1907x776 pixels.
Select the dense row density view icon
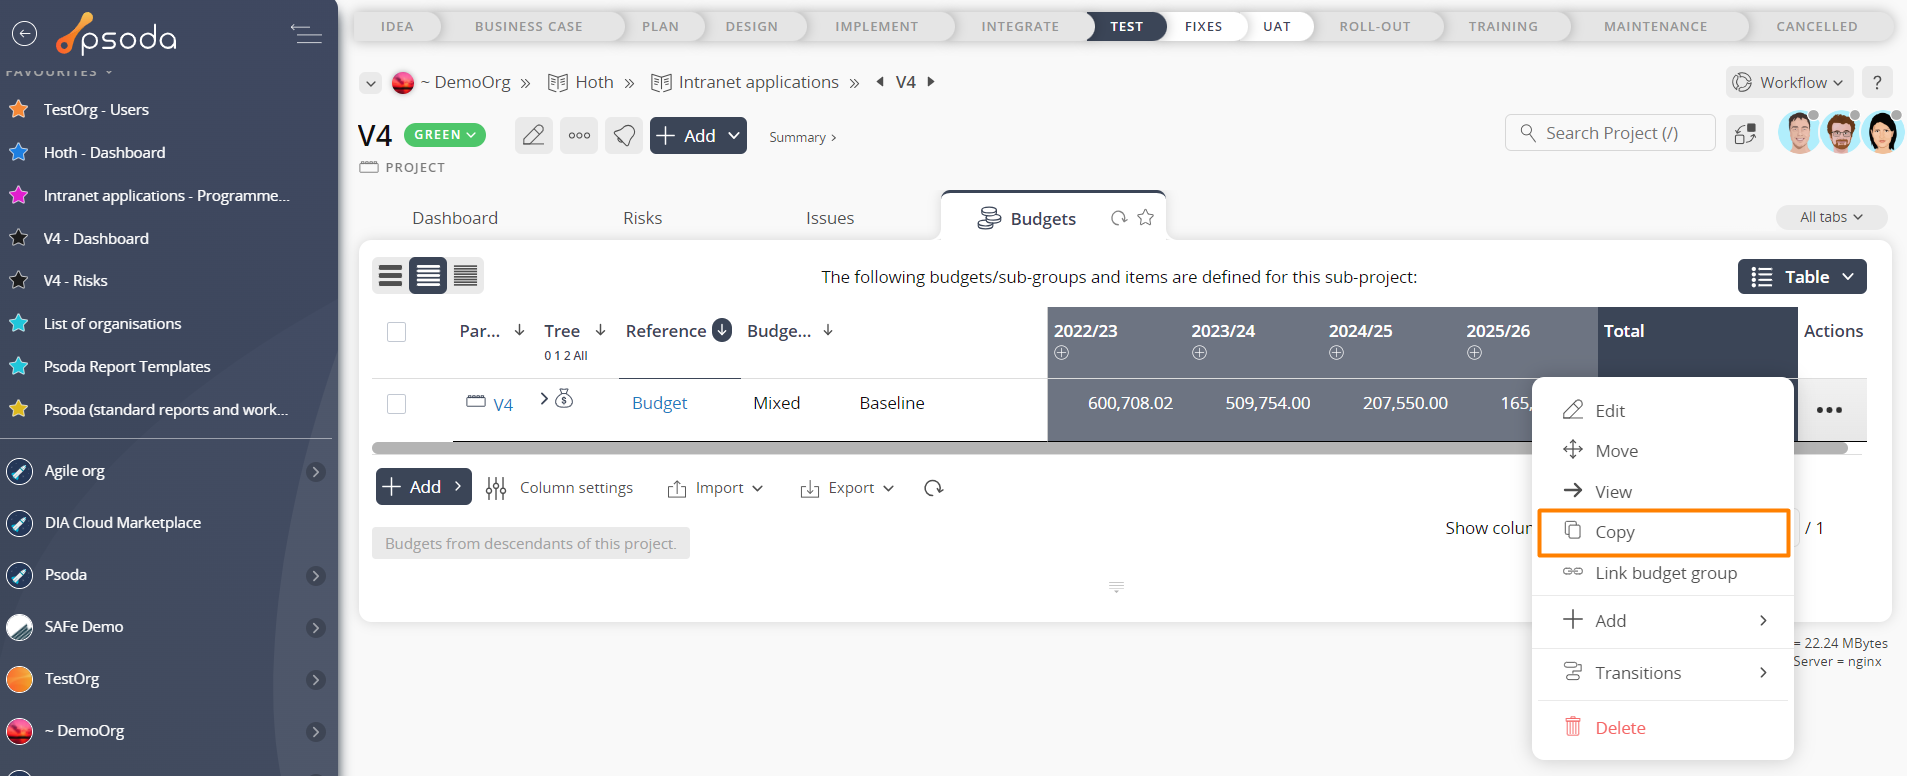click(x=465, y=275)
